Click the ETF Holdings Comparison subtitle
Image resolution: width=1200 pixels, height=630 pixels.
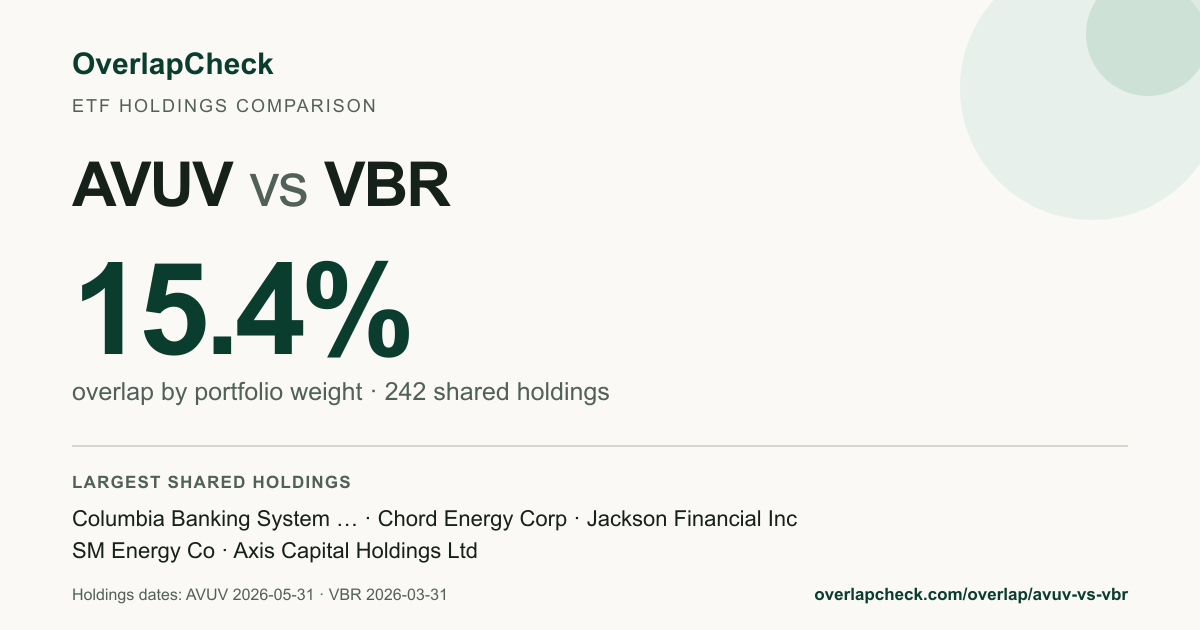click(224, 106)
